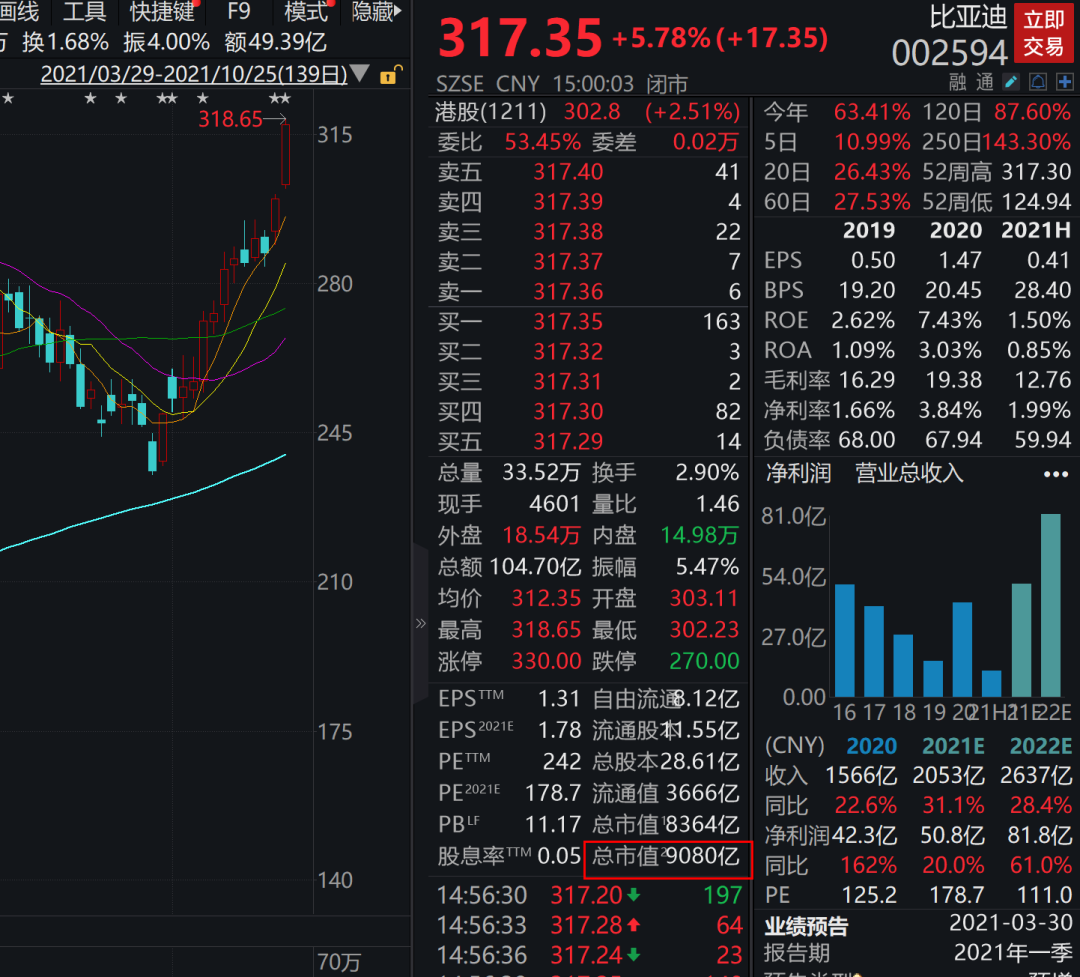The width and height of the screenshot is (1080, 977).
Task: Switch to the 营业总收入 tab
Action: pos(909,473)
